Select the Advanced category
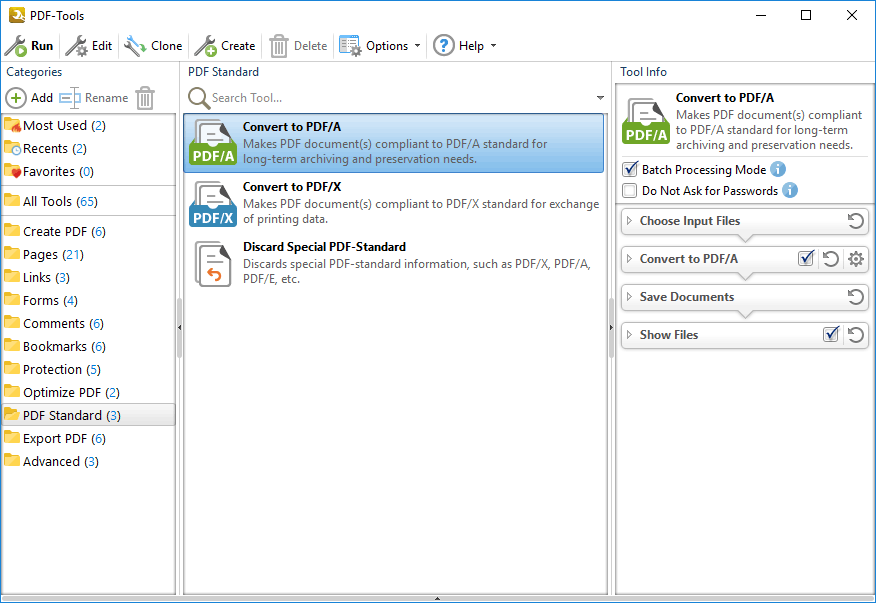 pyautogui.click(x=88, y=461)
